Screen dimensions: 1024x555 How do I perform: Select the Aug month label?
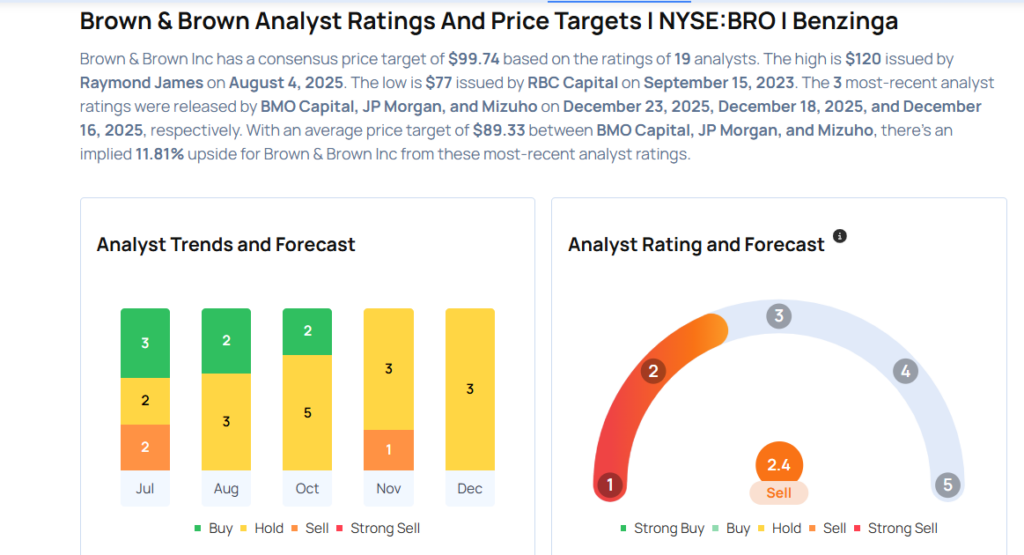pyautogui.click(x=226, y=488)
